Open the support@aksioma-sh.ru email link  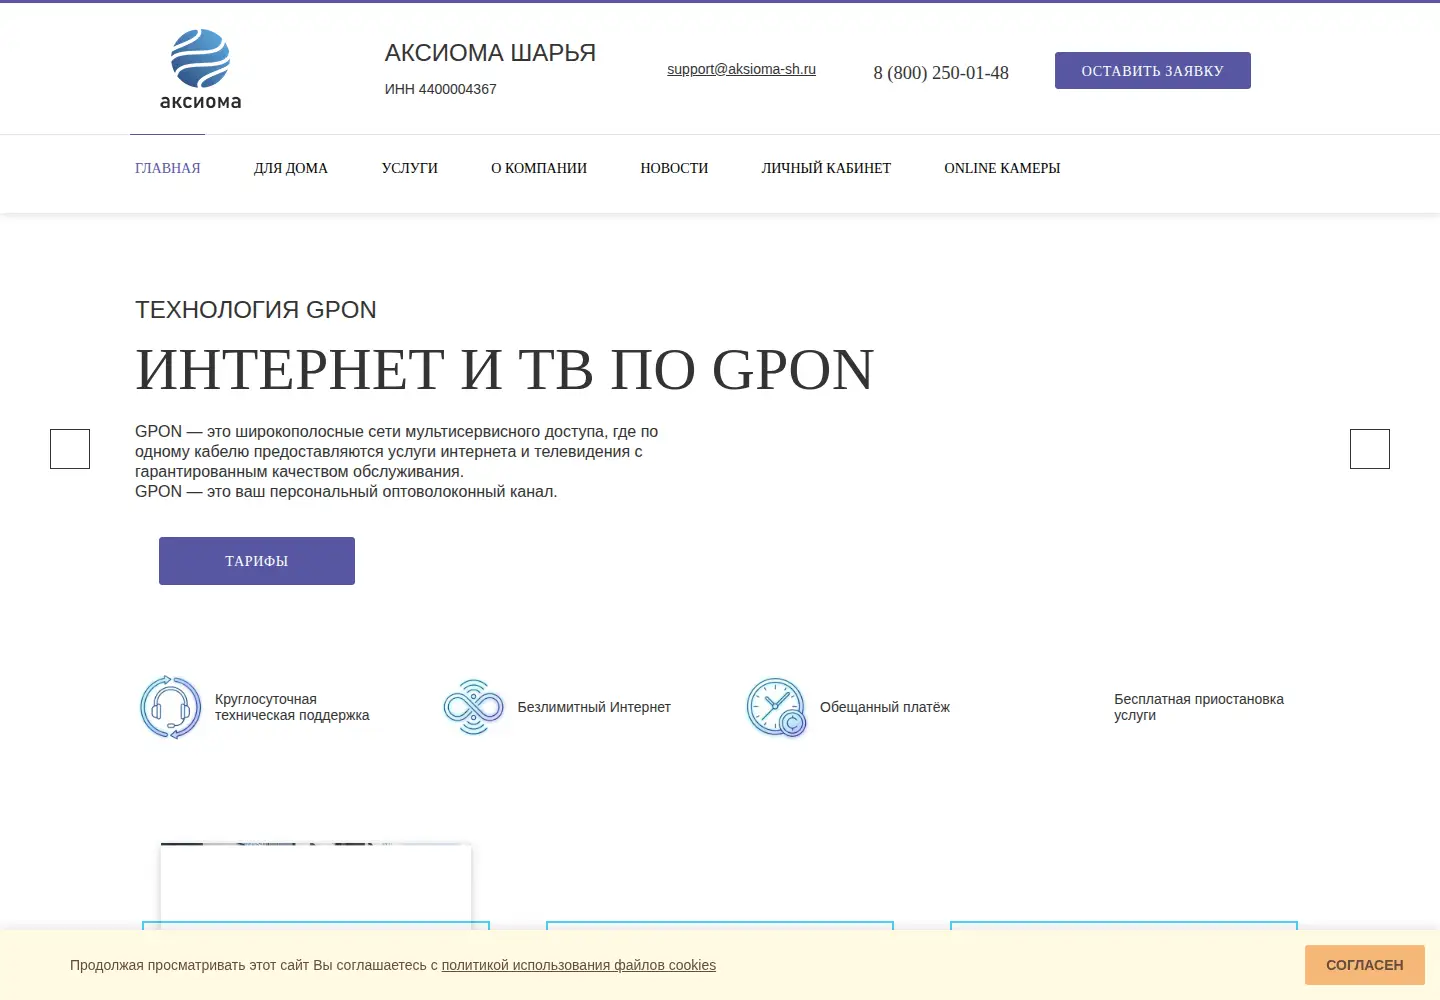point(742,69)
